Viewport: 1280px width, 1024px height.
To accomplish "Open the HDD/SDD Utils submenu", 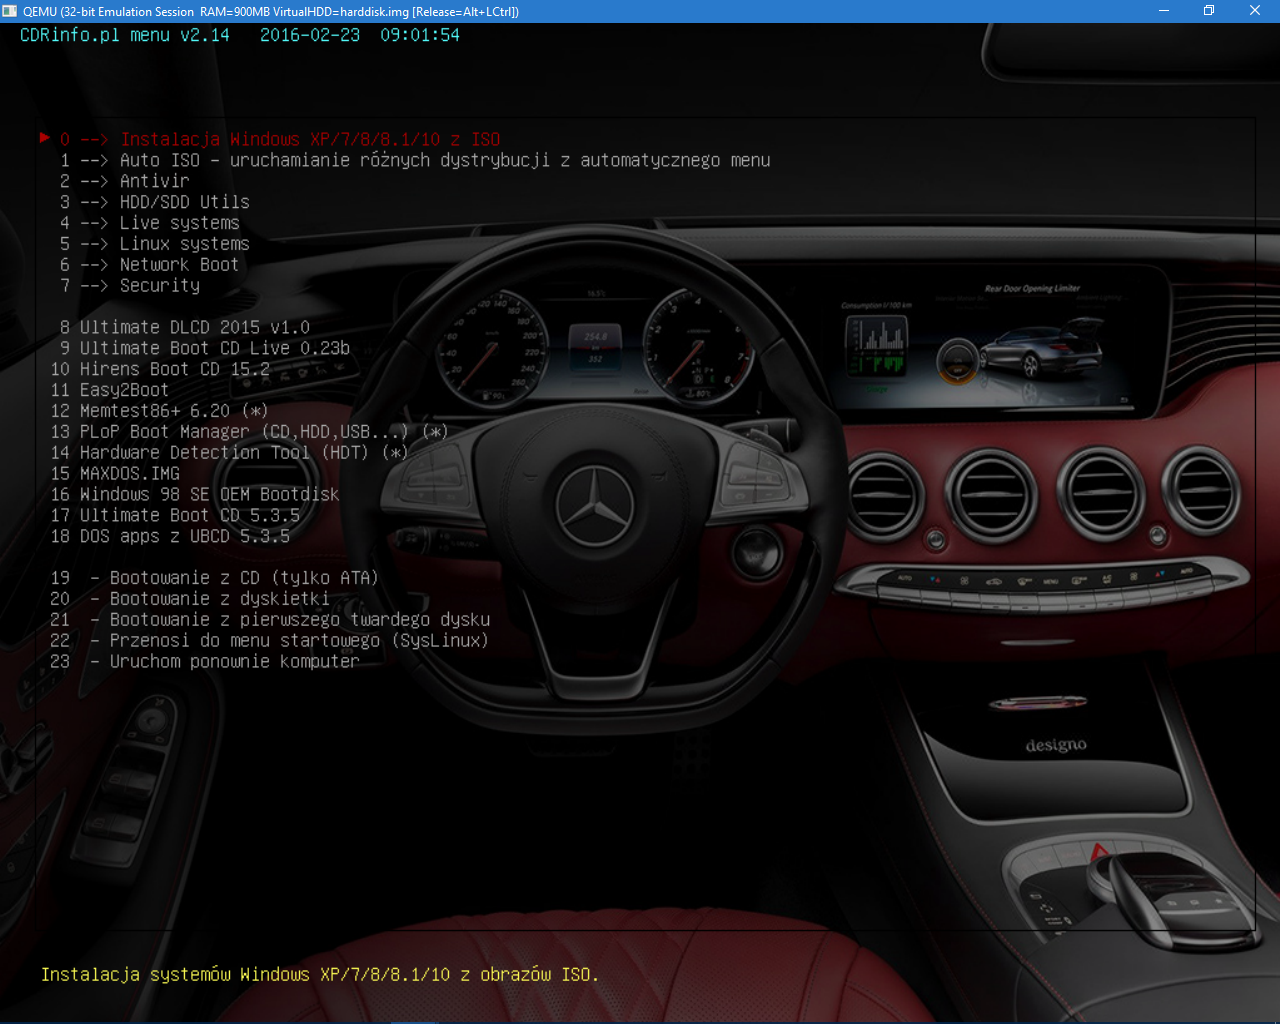I will click(x=155, y=203).
